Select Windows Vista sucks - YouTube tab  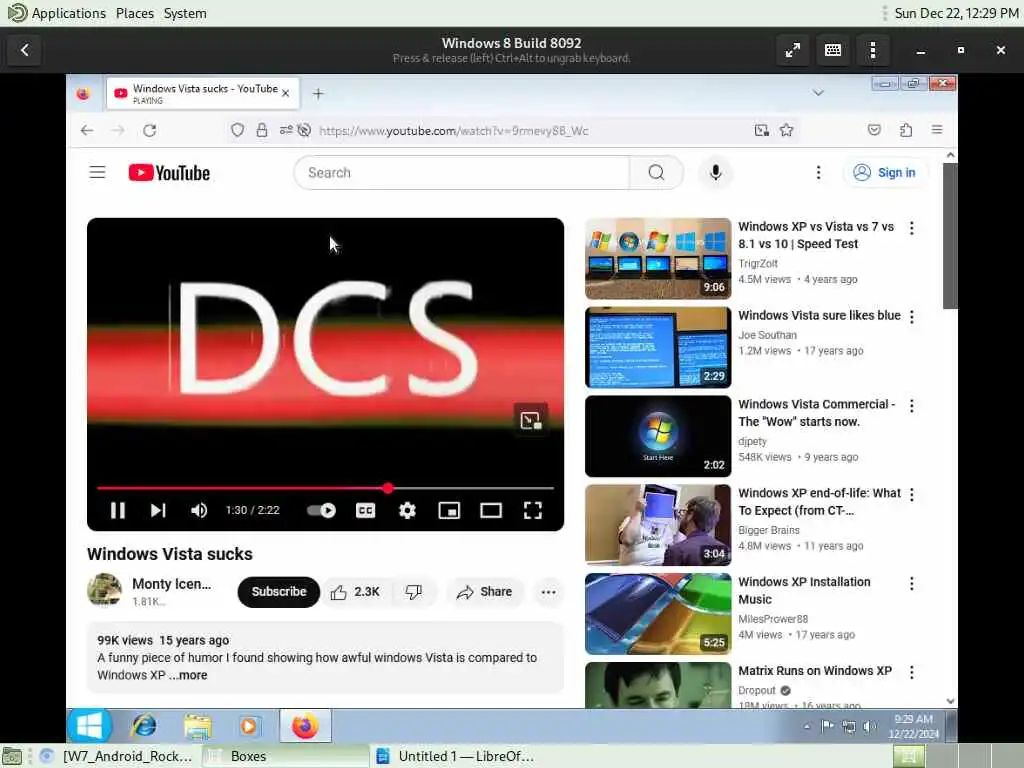click(x=202, y=93)
